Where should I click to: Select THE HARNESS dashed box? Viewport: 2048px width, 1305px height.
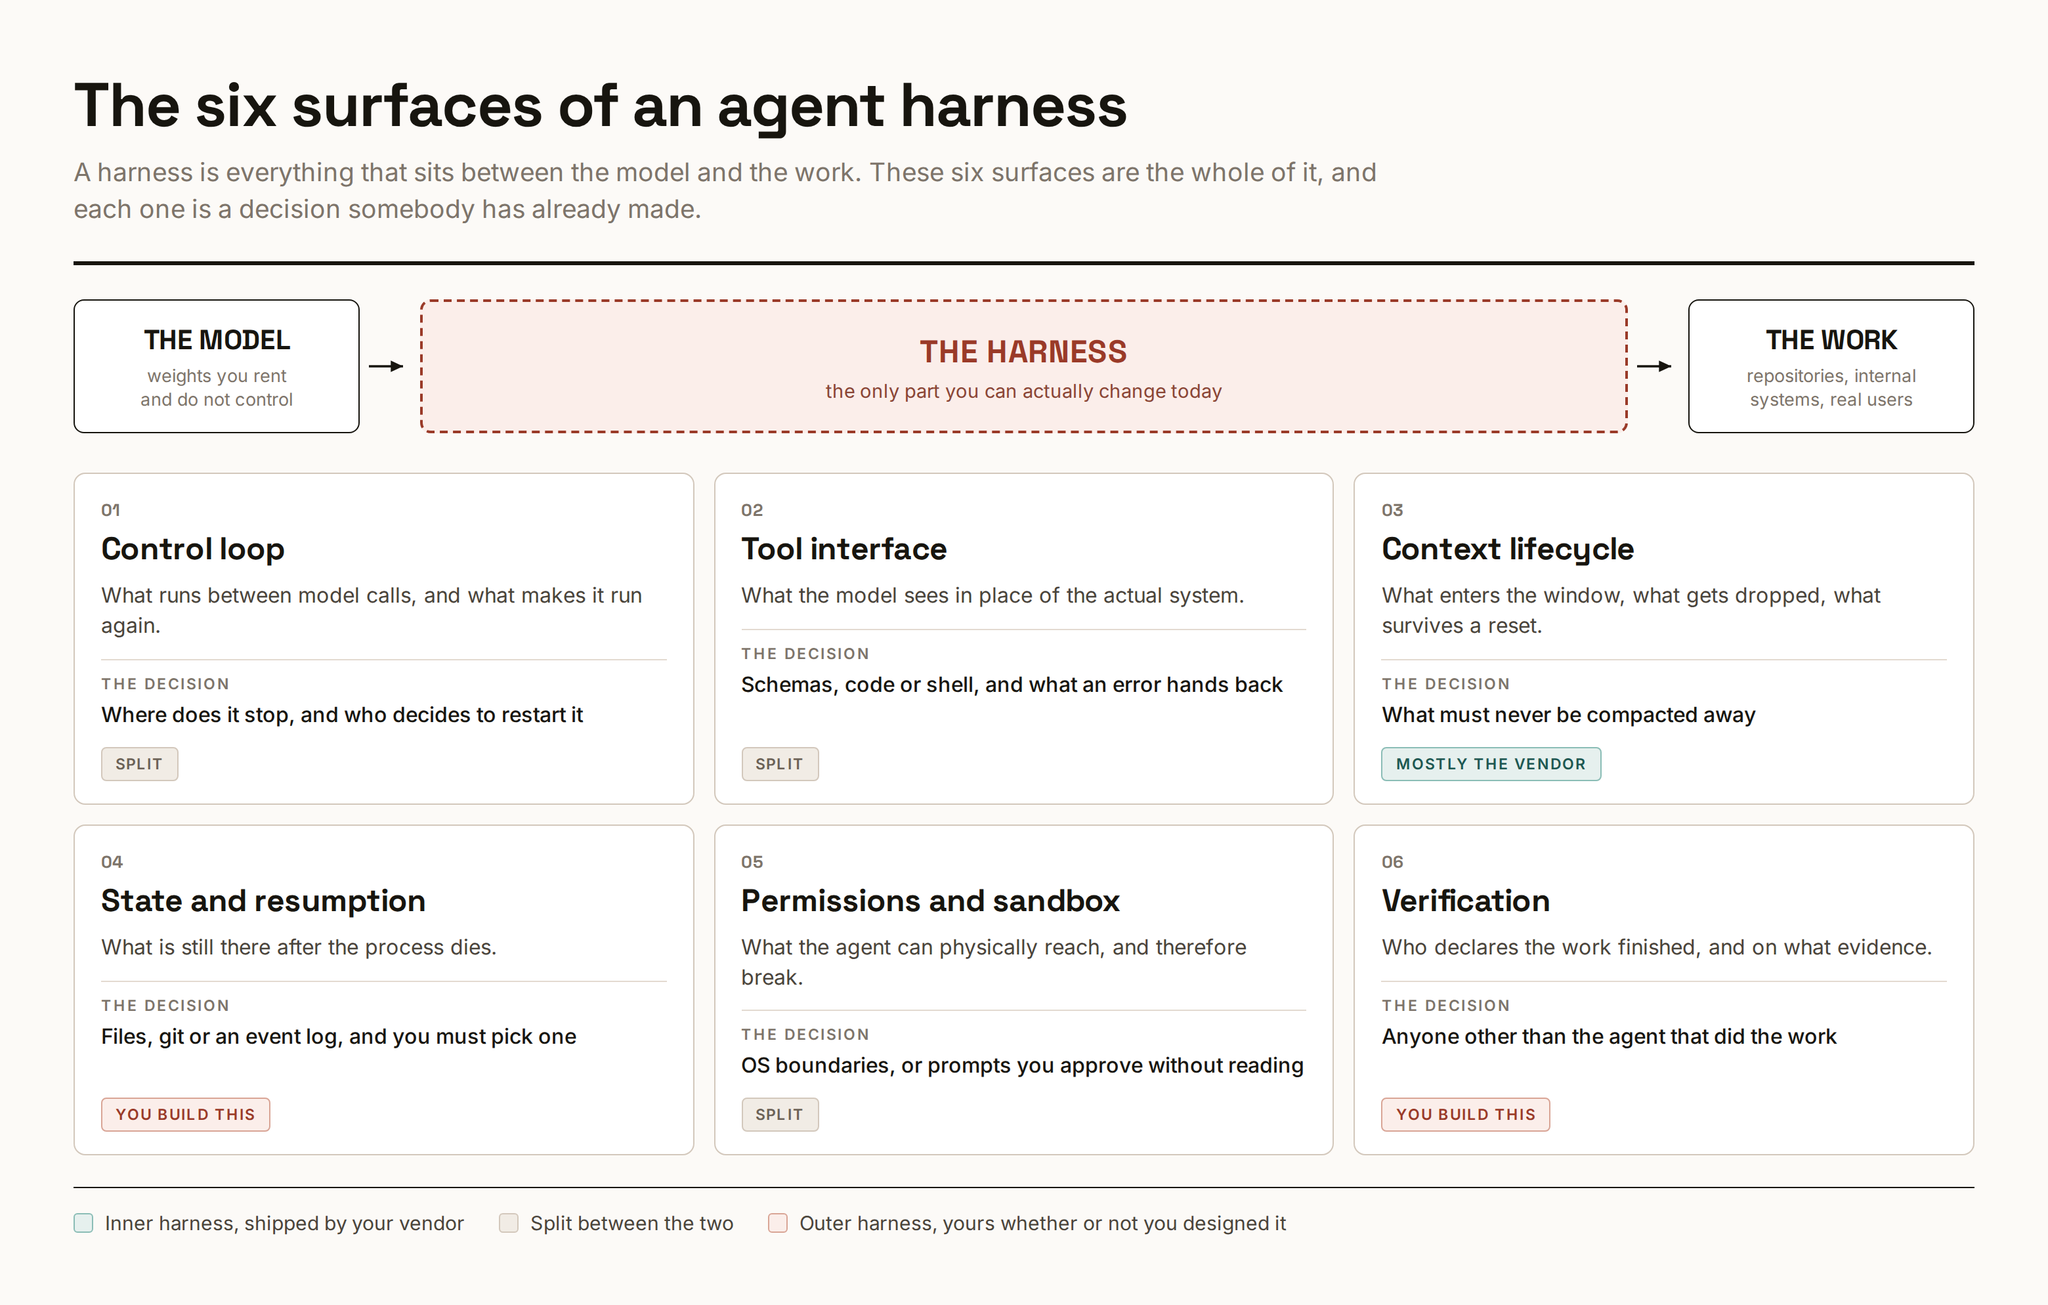[1024, 366]
